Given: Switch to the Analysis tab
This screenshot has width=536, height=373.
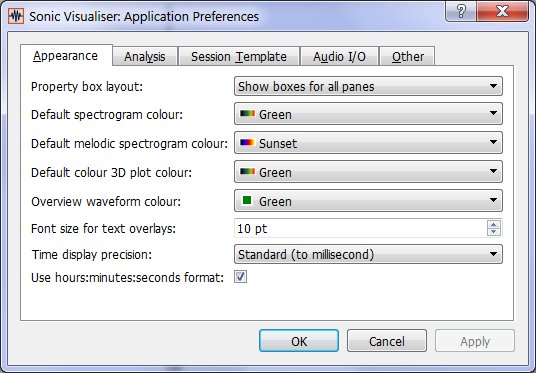Looking at the screenshot, I should click(145, 56).
